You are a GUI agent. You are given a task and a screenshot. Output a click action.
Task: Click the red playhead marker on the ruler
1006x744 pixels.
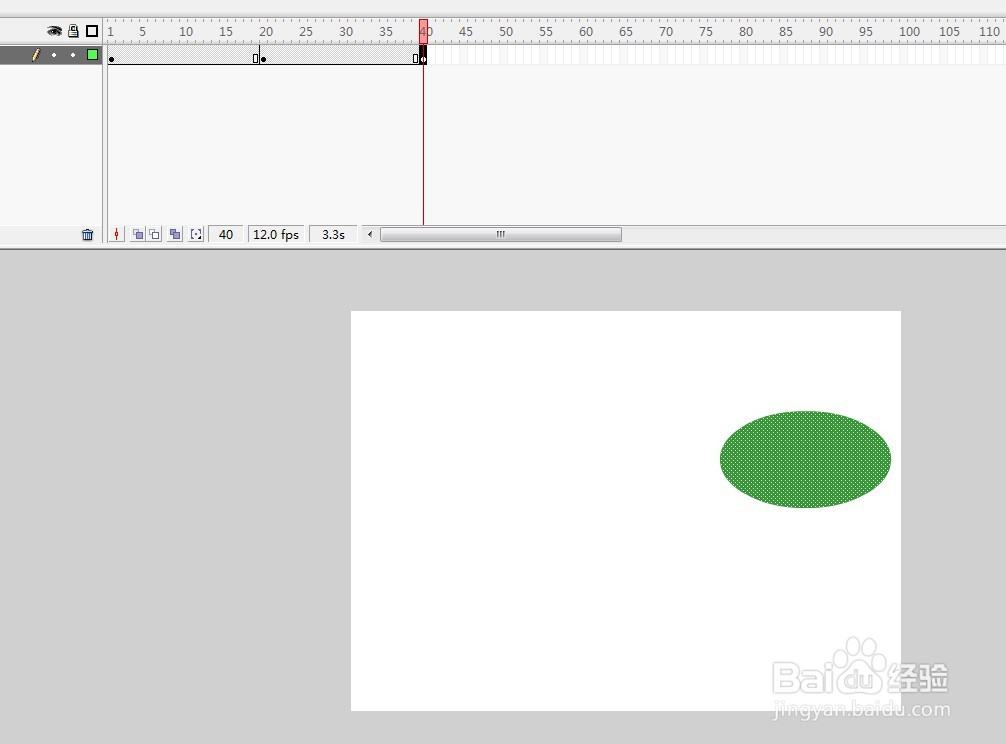pos(423,31)
